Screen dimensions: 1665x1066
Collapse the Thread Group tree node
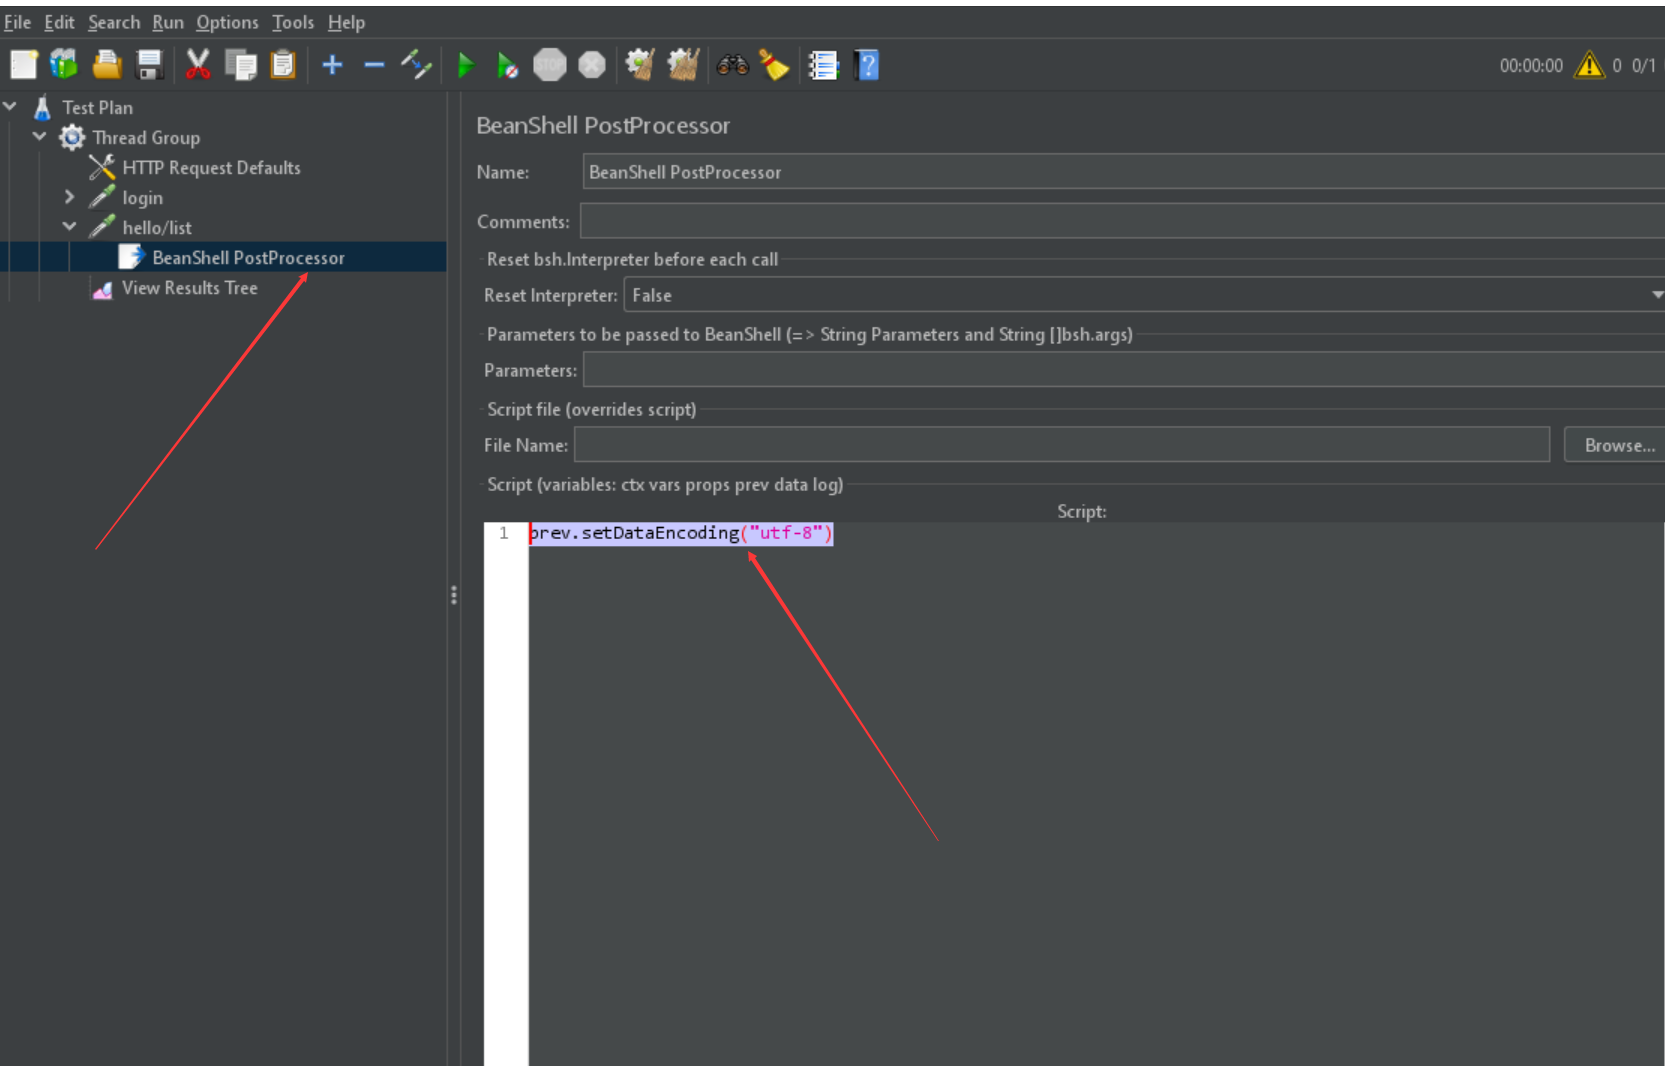point(40,136)
